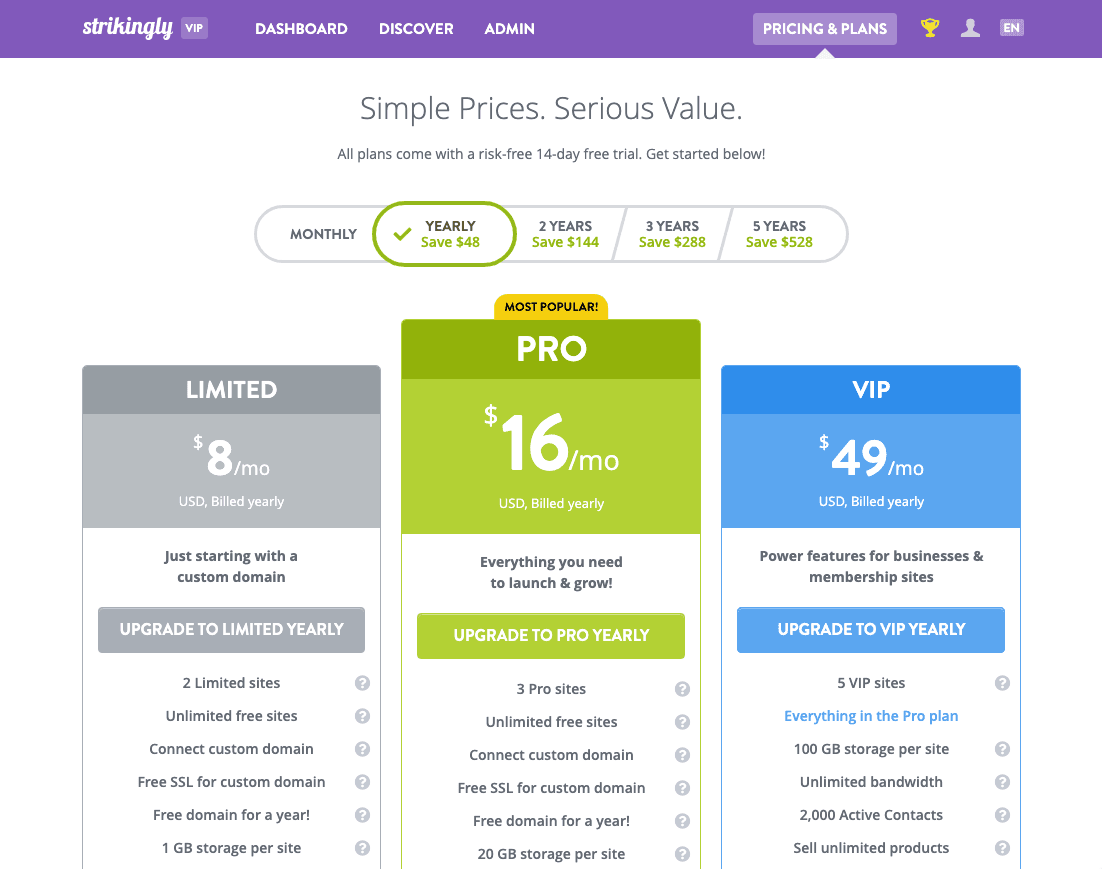Click help icon beside Unlimited bandwidth
The width and height of the screenshot is (1102, 869).
pyautogui.click(x=1002, y=782)
